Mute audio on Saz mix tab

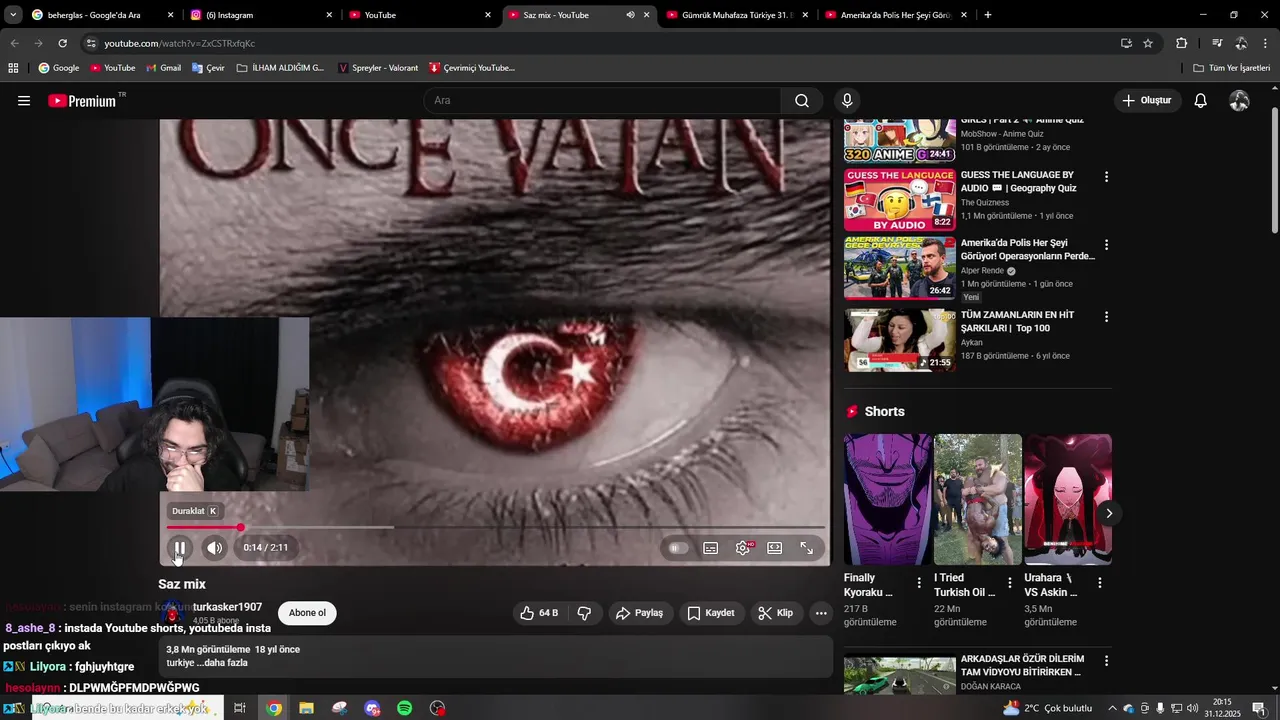[630, 15]
